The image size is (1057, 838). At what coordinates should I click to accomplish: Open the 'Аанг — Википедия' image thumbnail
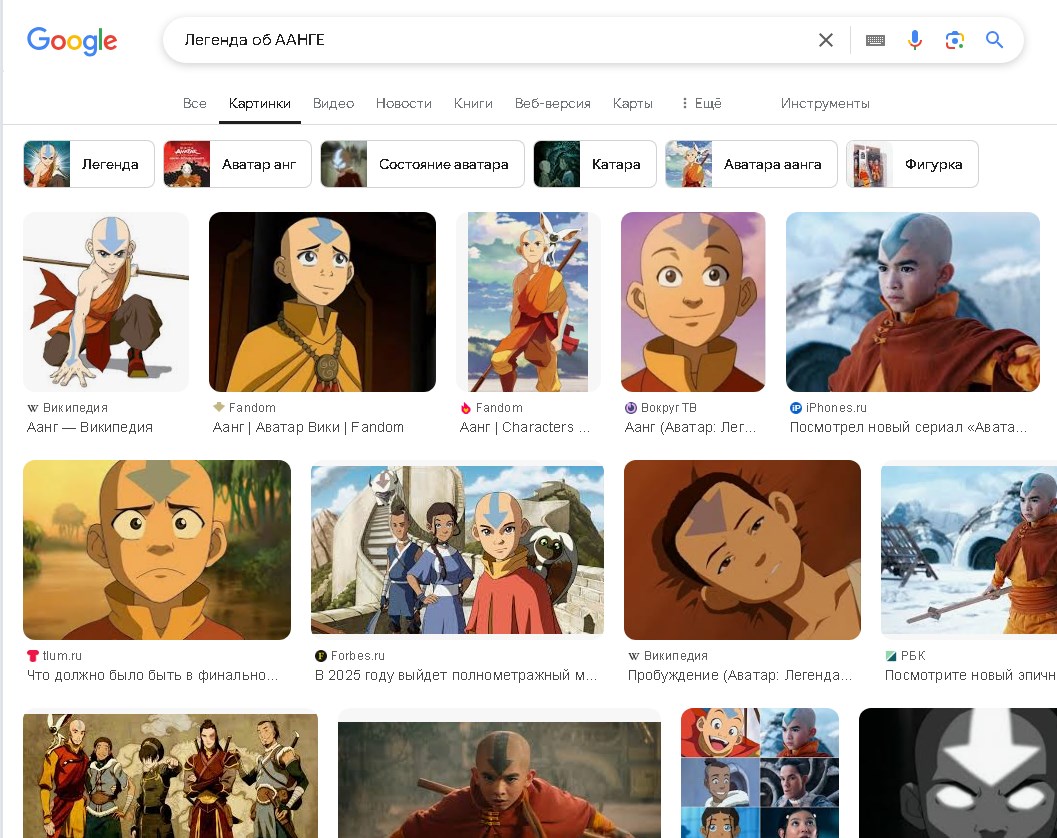106,301
